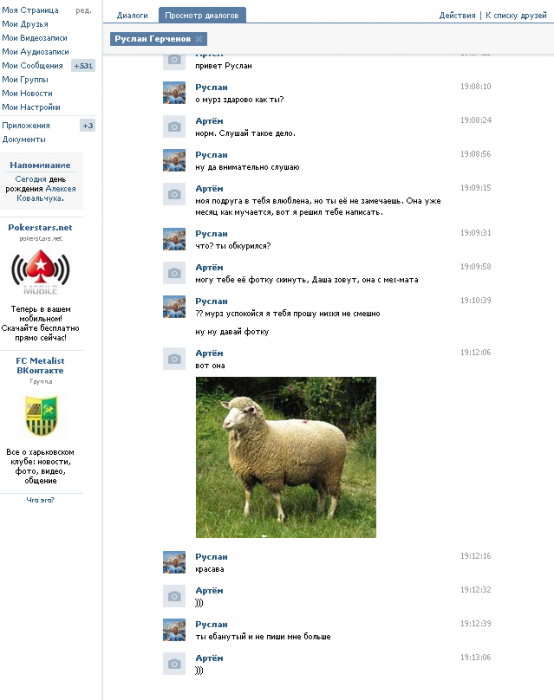Open the Действия actions menu
The image size is (554, 700).
pyautogui.click(x=457, y=15)
